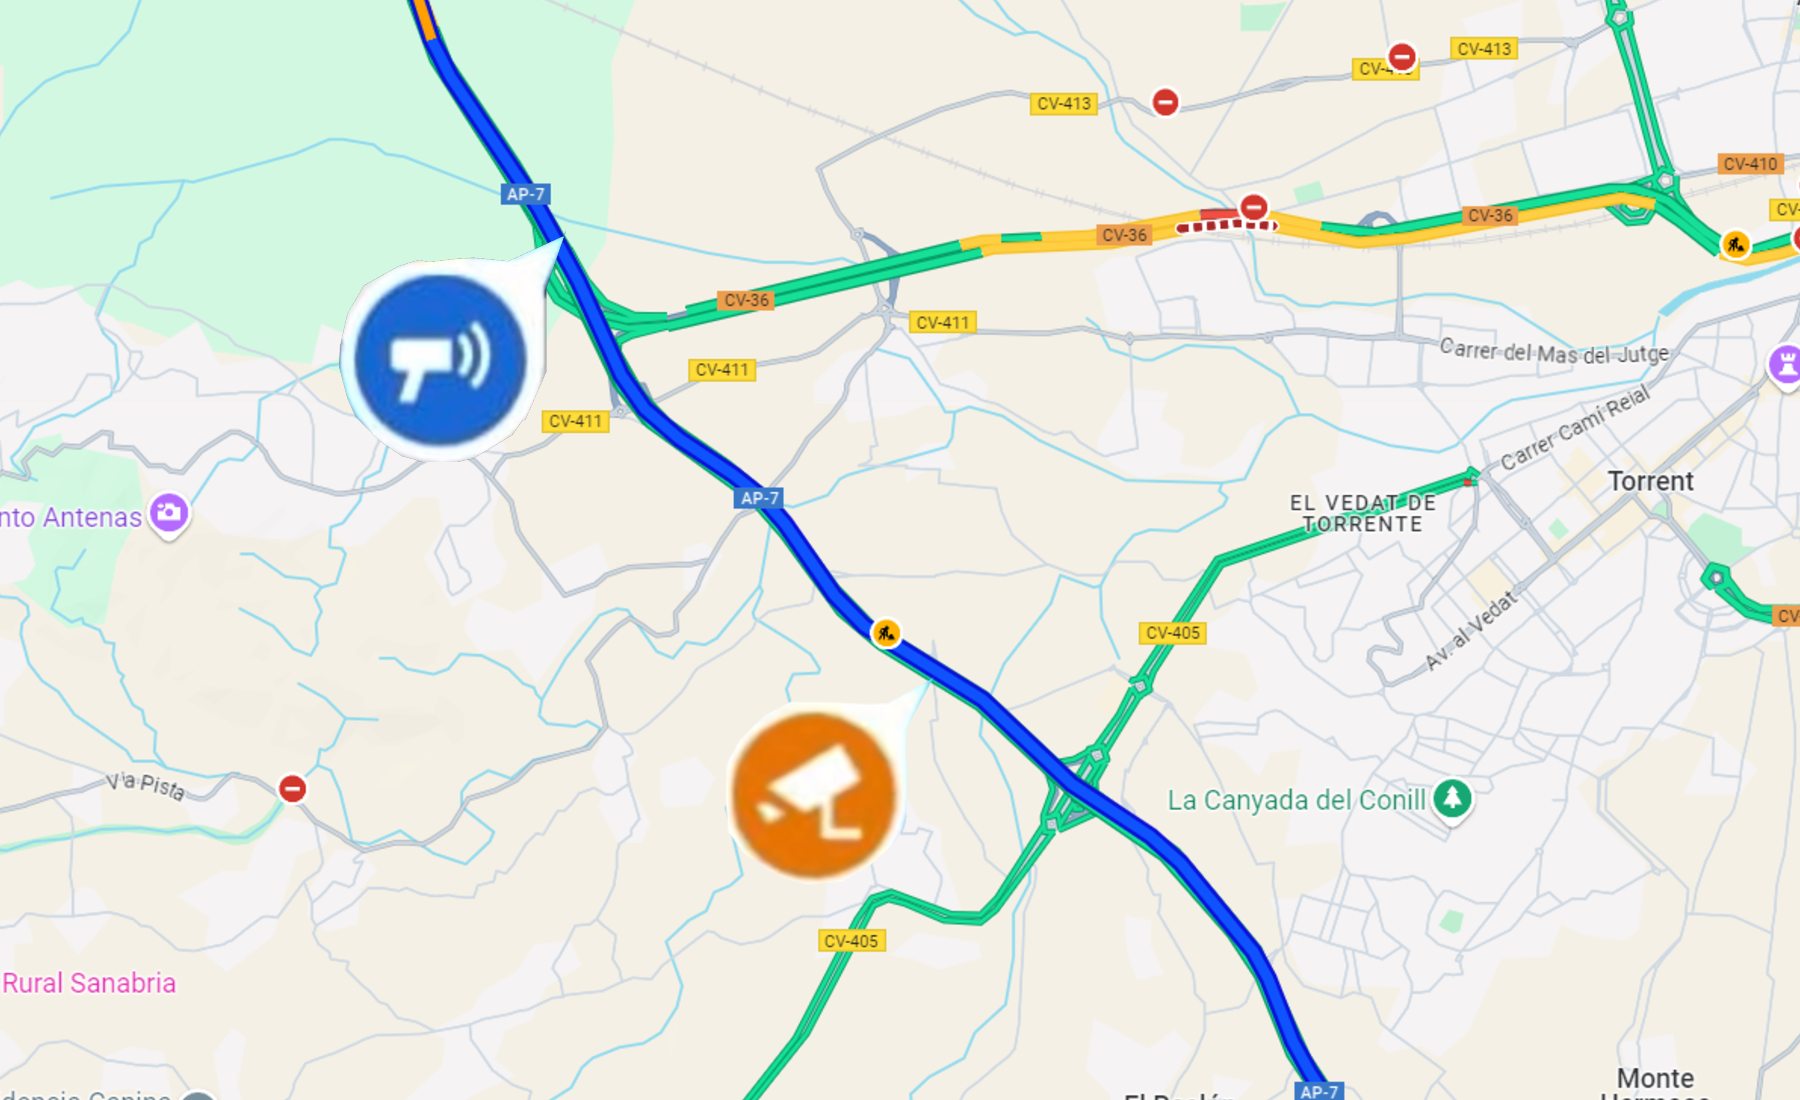1800x1100 pixels.
Task: Select the CV-405 road shield near Torrent
Action: click(x=1172, y=633)
